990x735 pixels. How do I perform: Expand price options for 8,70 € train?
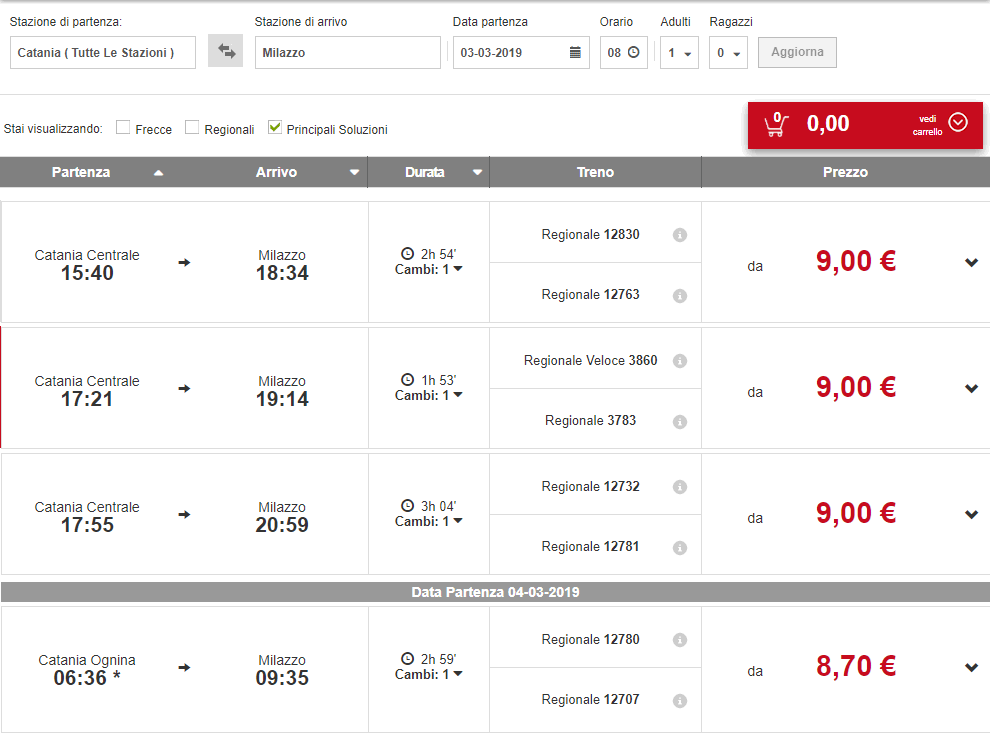971,667
